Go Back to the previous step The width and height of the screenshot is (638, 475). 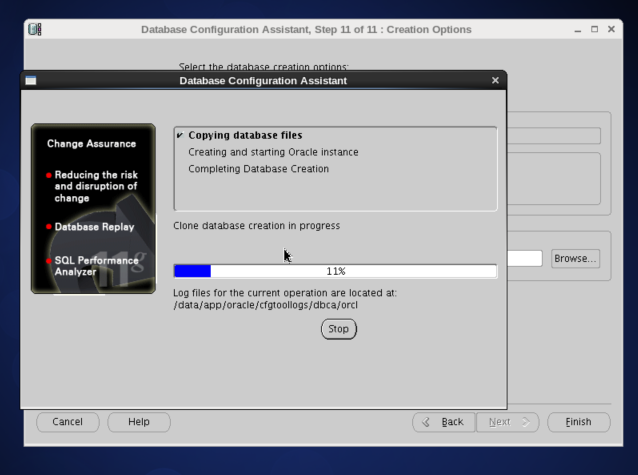point(443,422)
